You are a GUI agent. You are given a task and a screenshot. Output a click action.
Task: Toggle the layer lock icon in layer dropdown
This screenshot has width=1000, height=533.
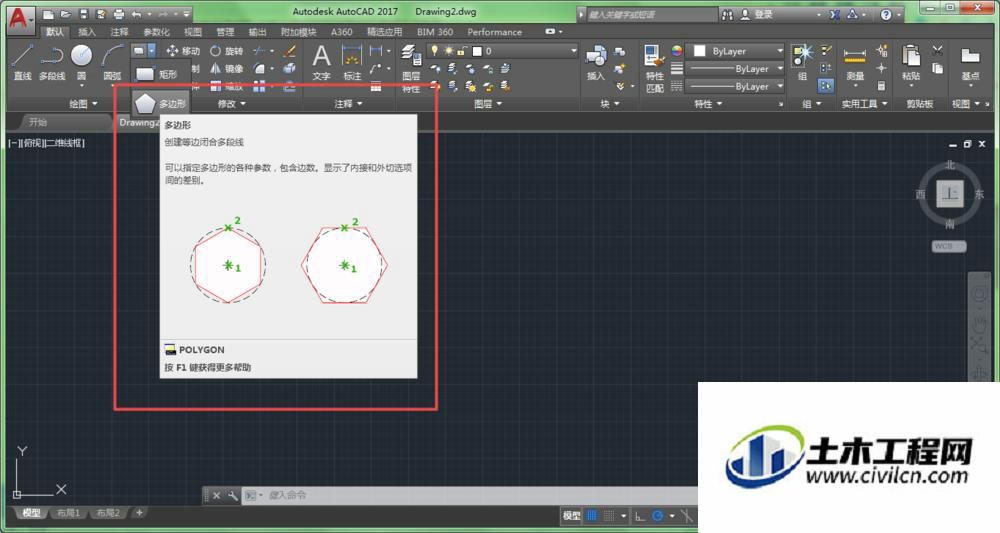coord(461,50)
